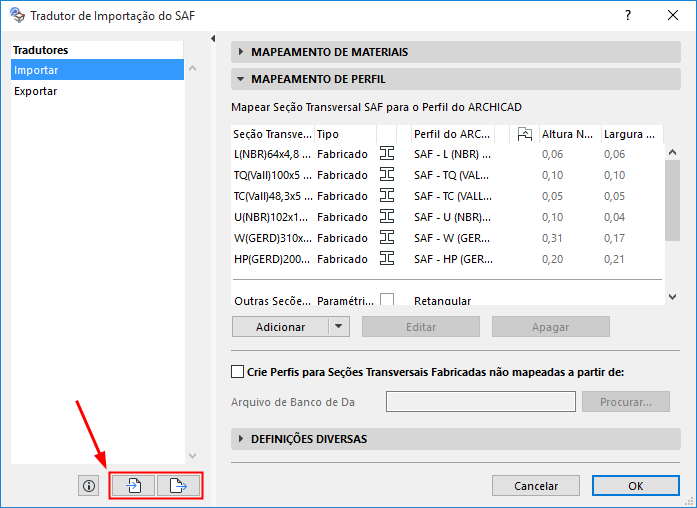Click the Retangular profile cell
The width and height of the screenshot is (697, 508).
coord(442,300)
